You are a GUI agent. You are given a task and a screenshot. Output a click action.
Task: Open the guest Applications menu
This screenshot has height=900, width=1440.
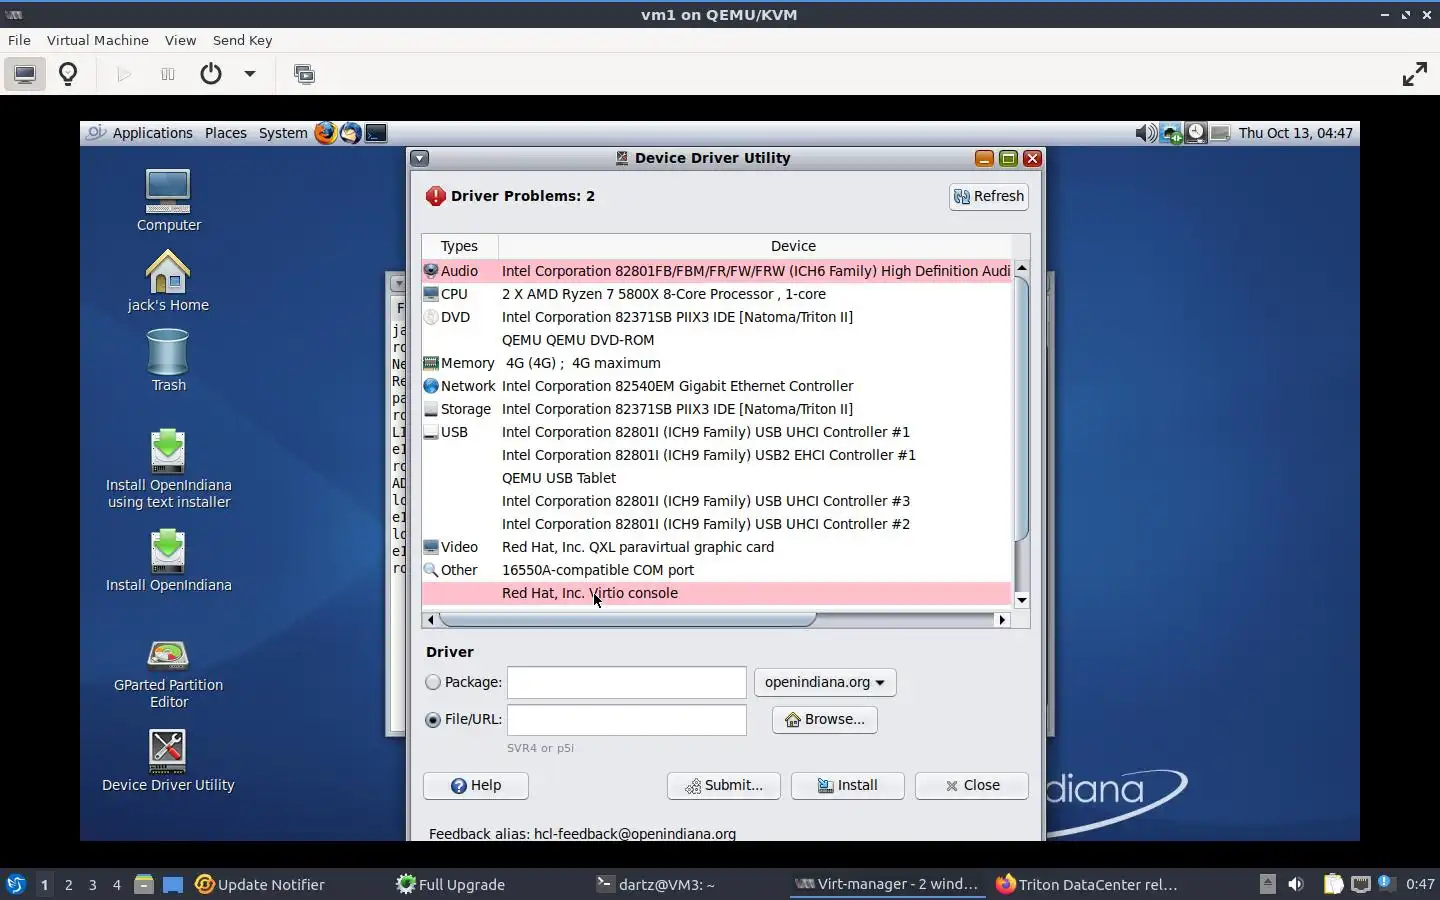tap(152, 133)
